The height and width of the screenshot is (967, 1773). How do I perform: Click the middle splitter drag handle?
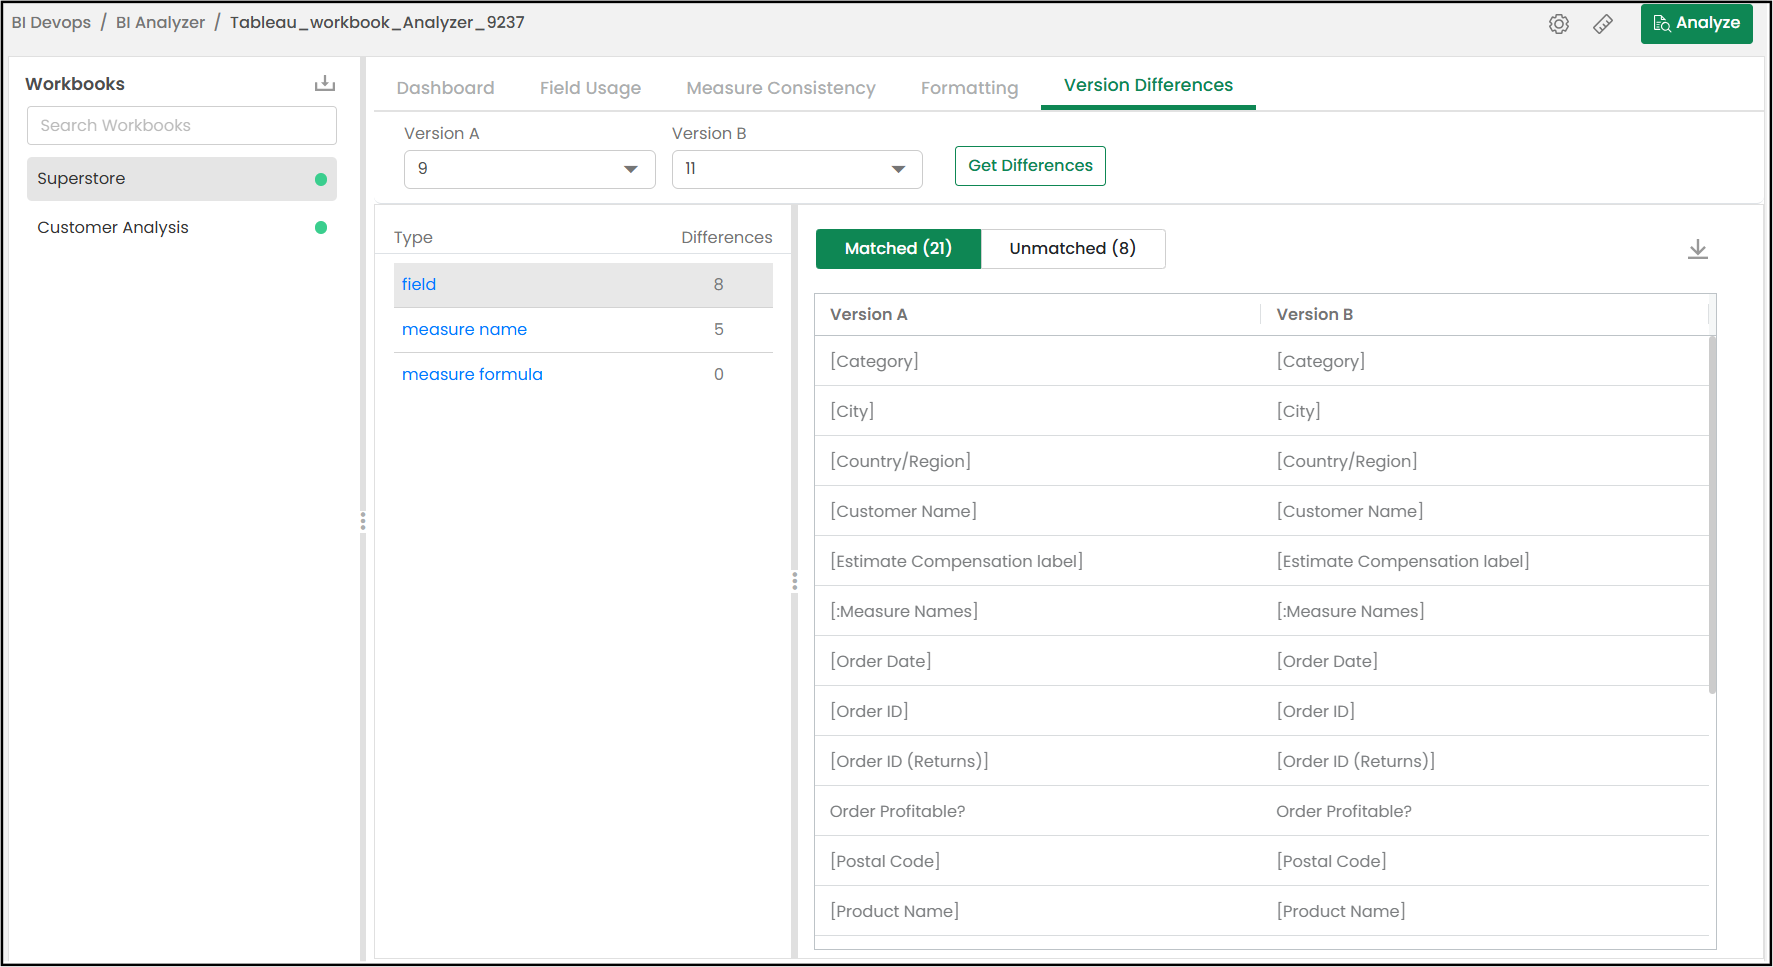[795, 581]
